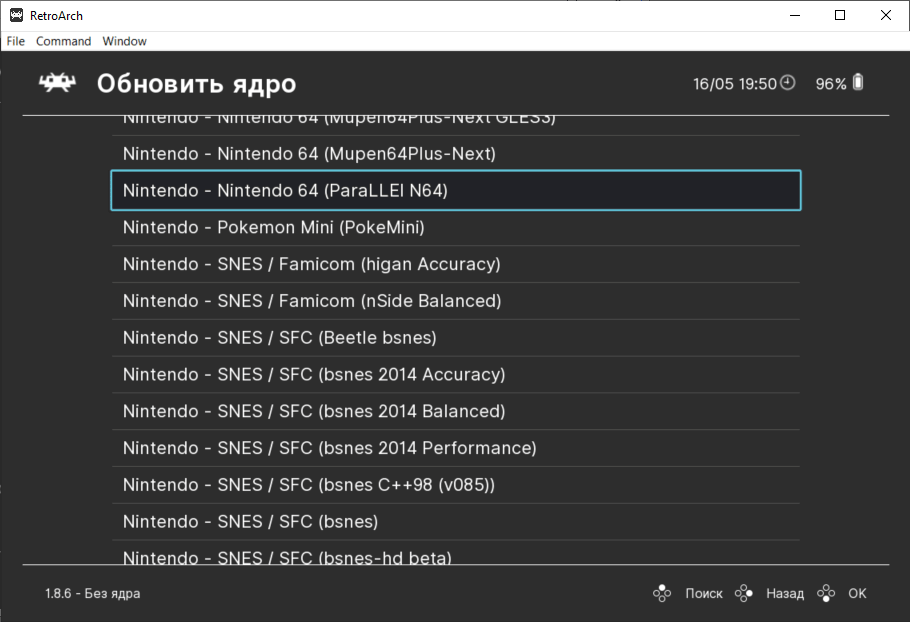
Task: Click the 1.8.6 - Без ядра version text
Action: (x=93, y=594)
